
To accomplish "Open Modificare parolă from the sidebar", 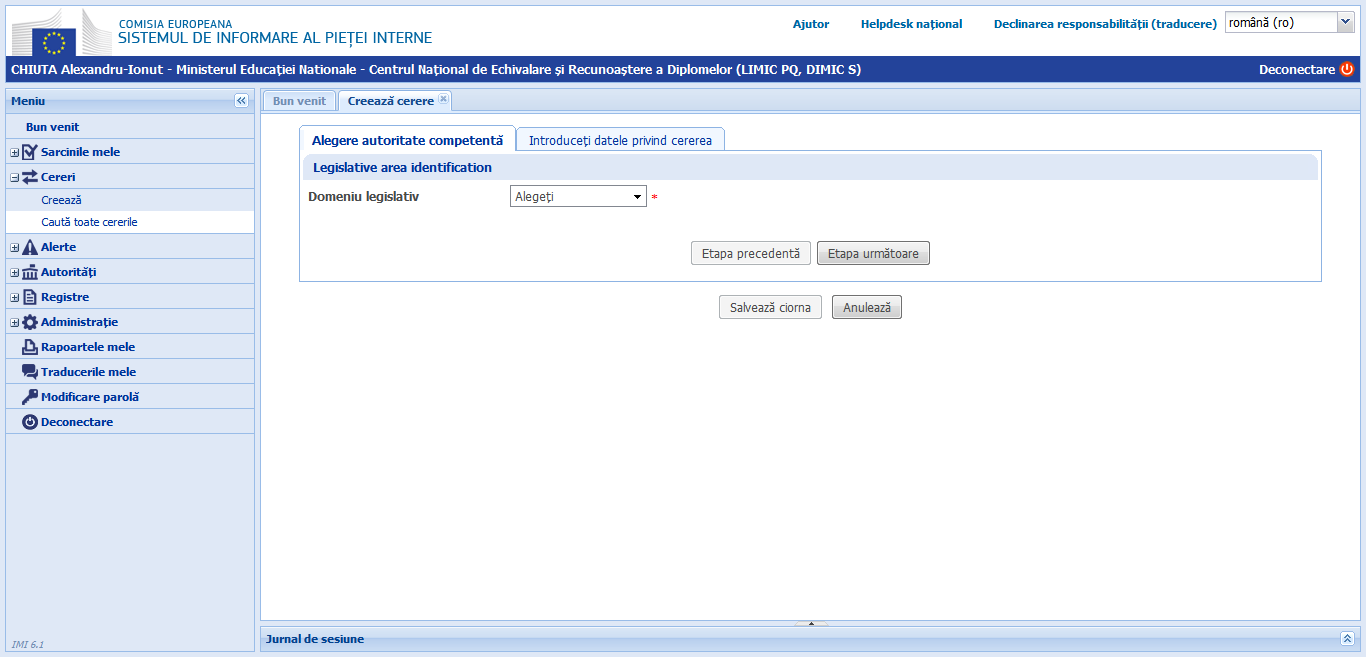I will tap(89, 397).
